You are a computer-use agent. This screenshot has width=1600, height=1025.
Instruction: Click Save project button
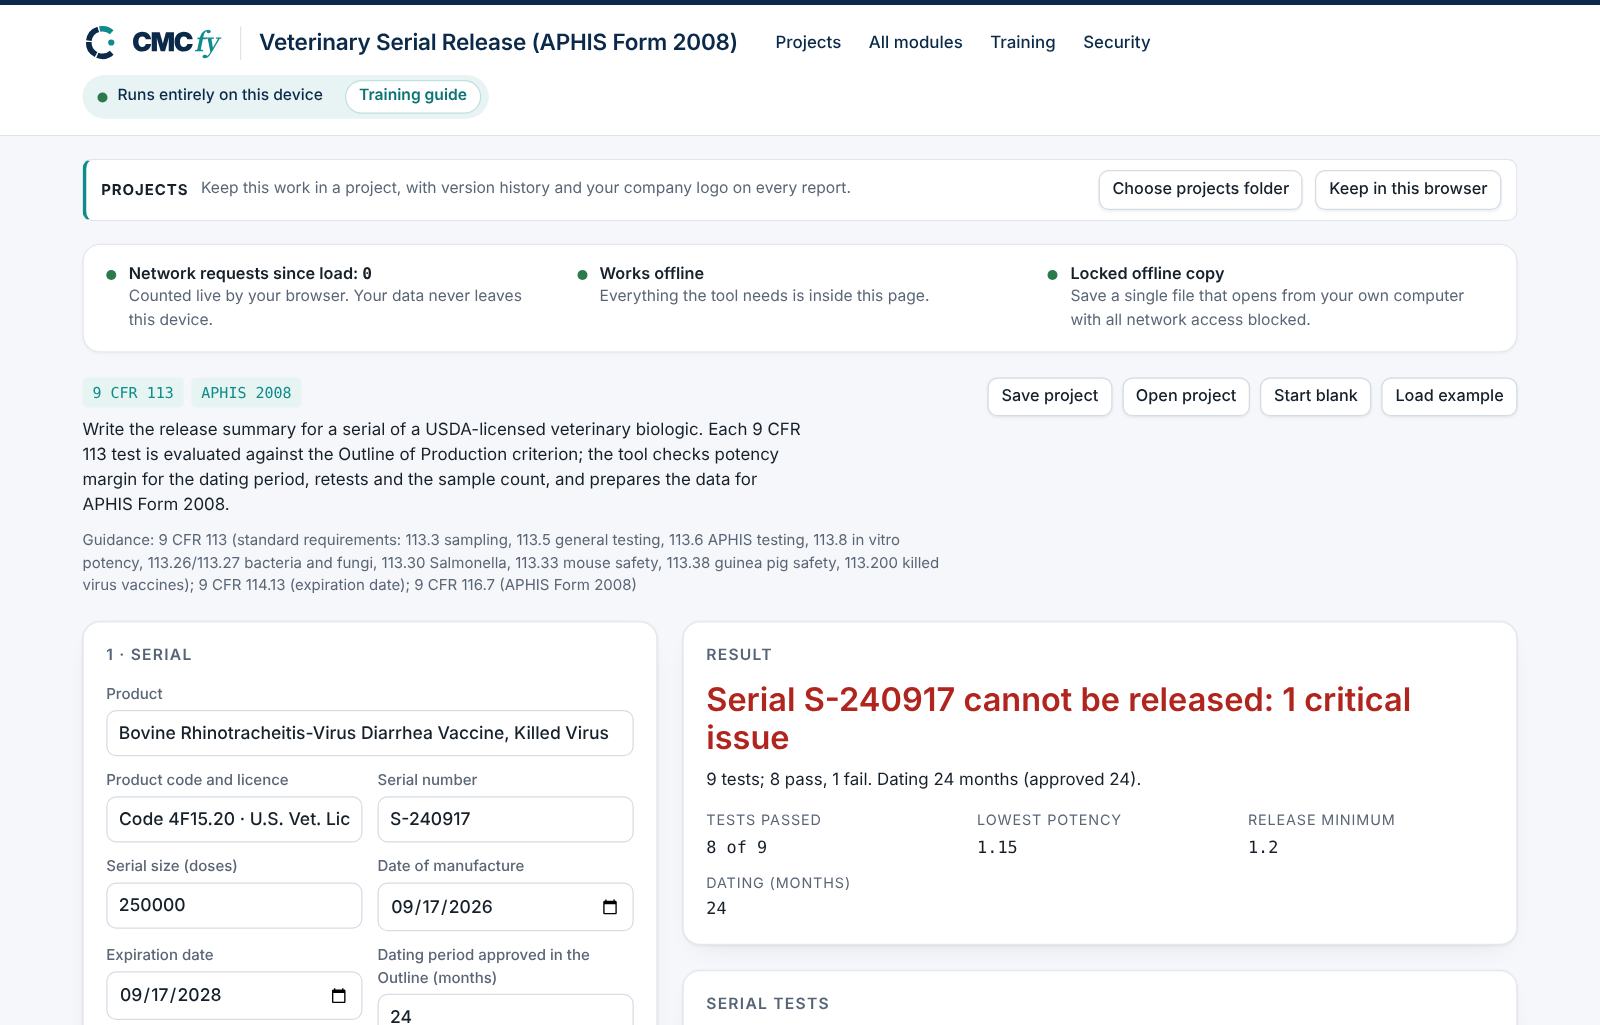(1049, 396)
